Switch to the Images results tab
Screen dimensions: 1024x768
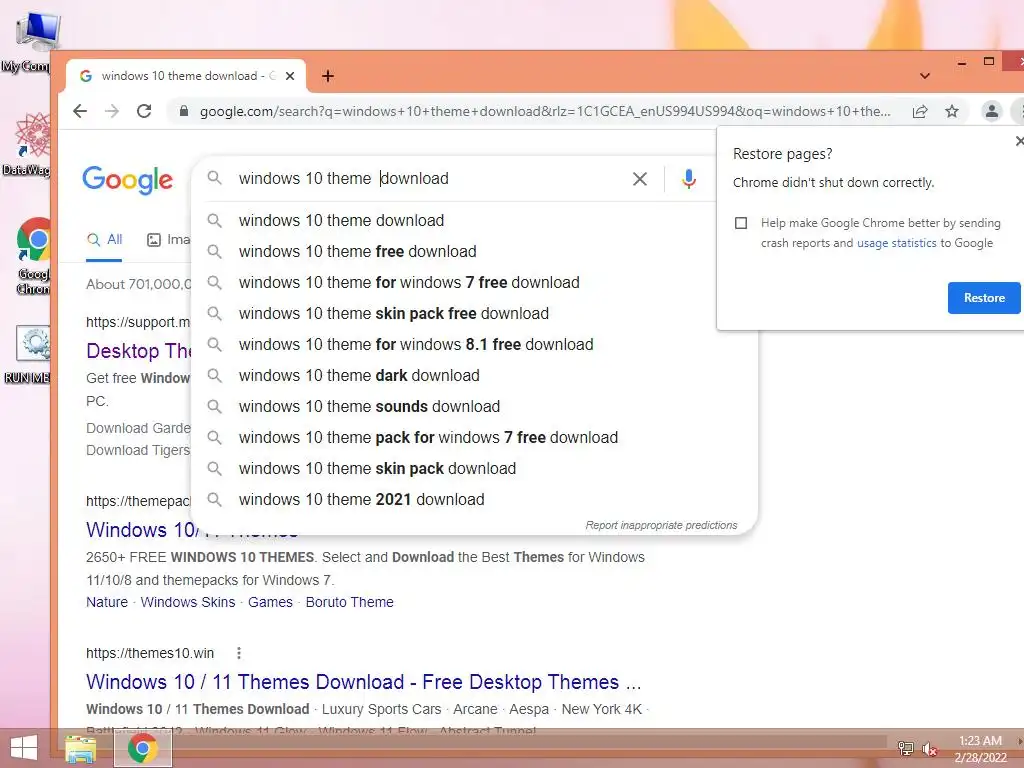click(x=168, y=240)
